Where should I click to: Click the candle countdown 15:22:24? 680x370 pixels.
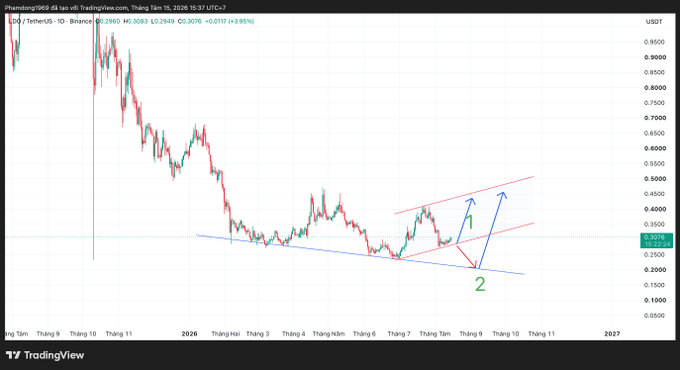[657, 244]
